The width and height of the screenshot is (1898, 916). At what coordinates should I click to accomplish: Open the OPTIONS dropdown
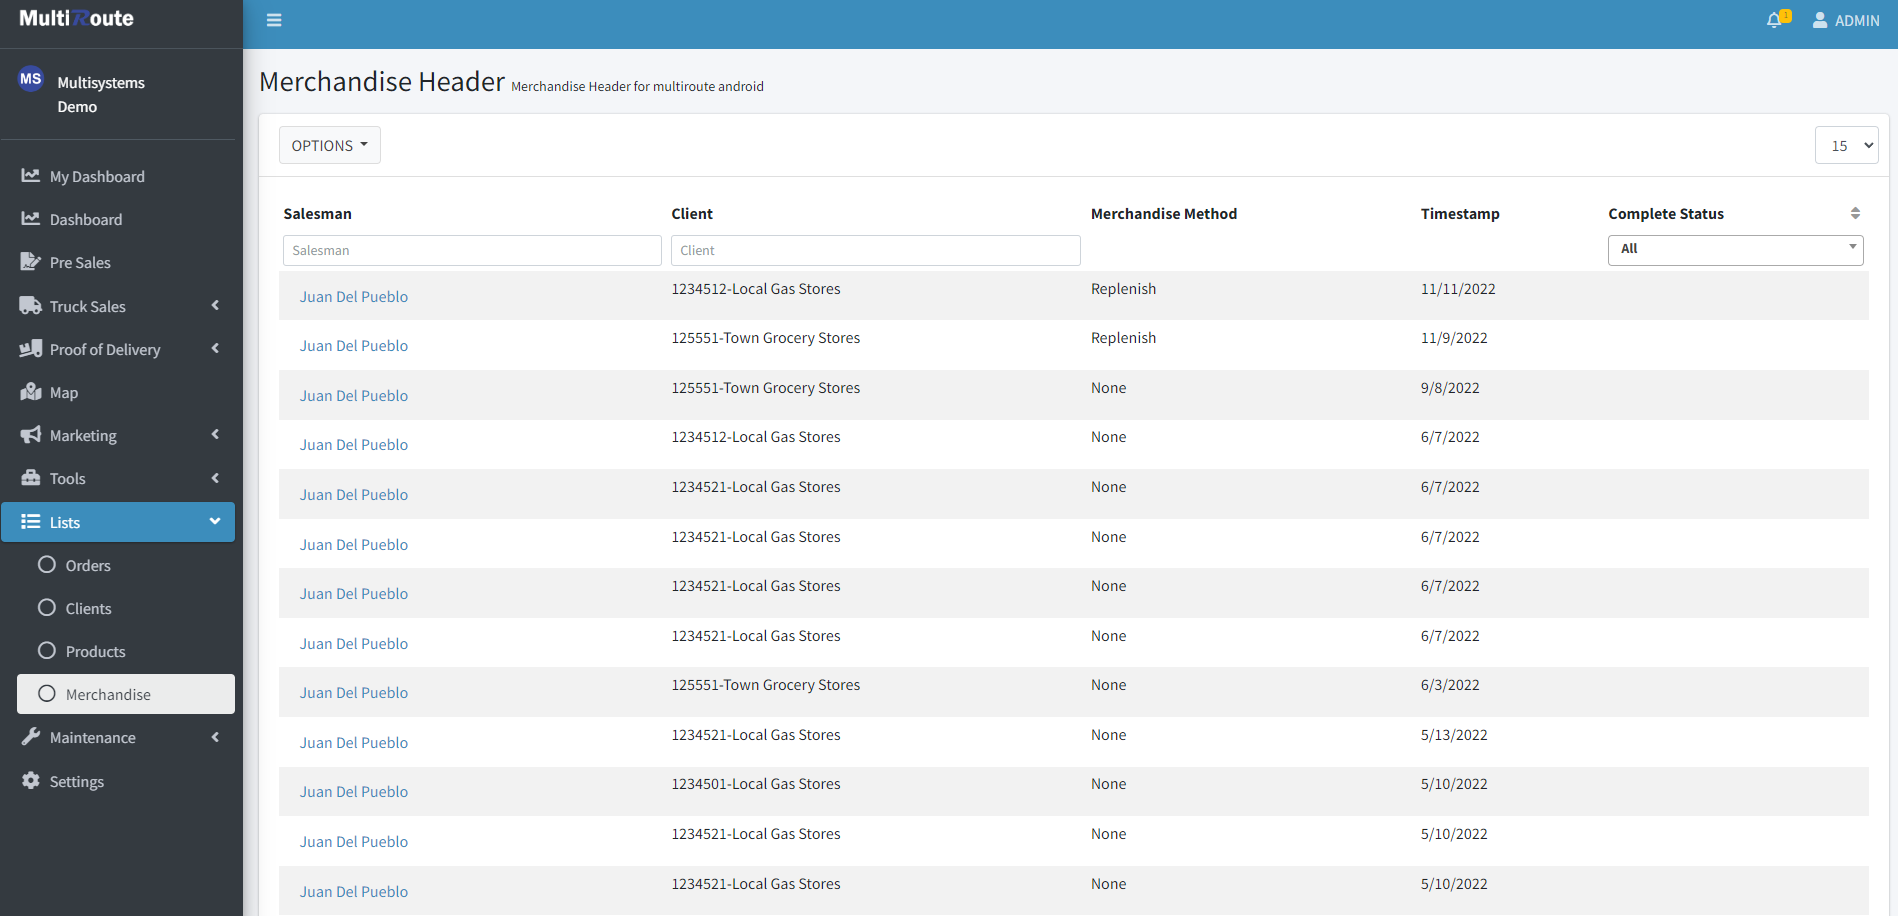(x=329, y=145)
